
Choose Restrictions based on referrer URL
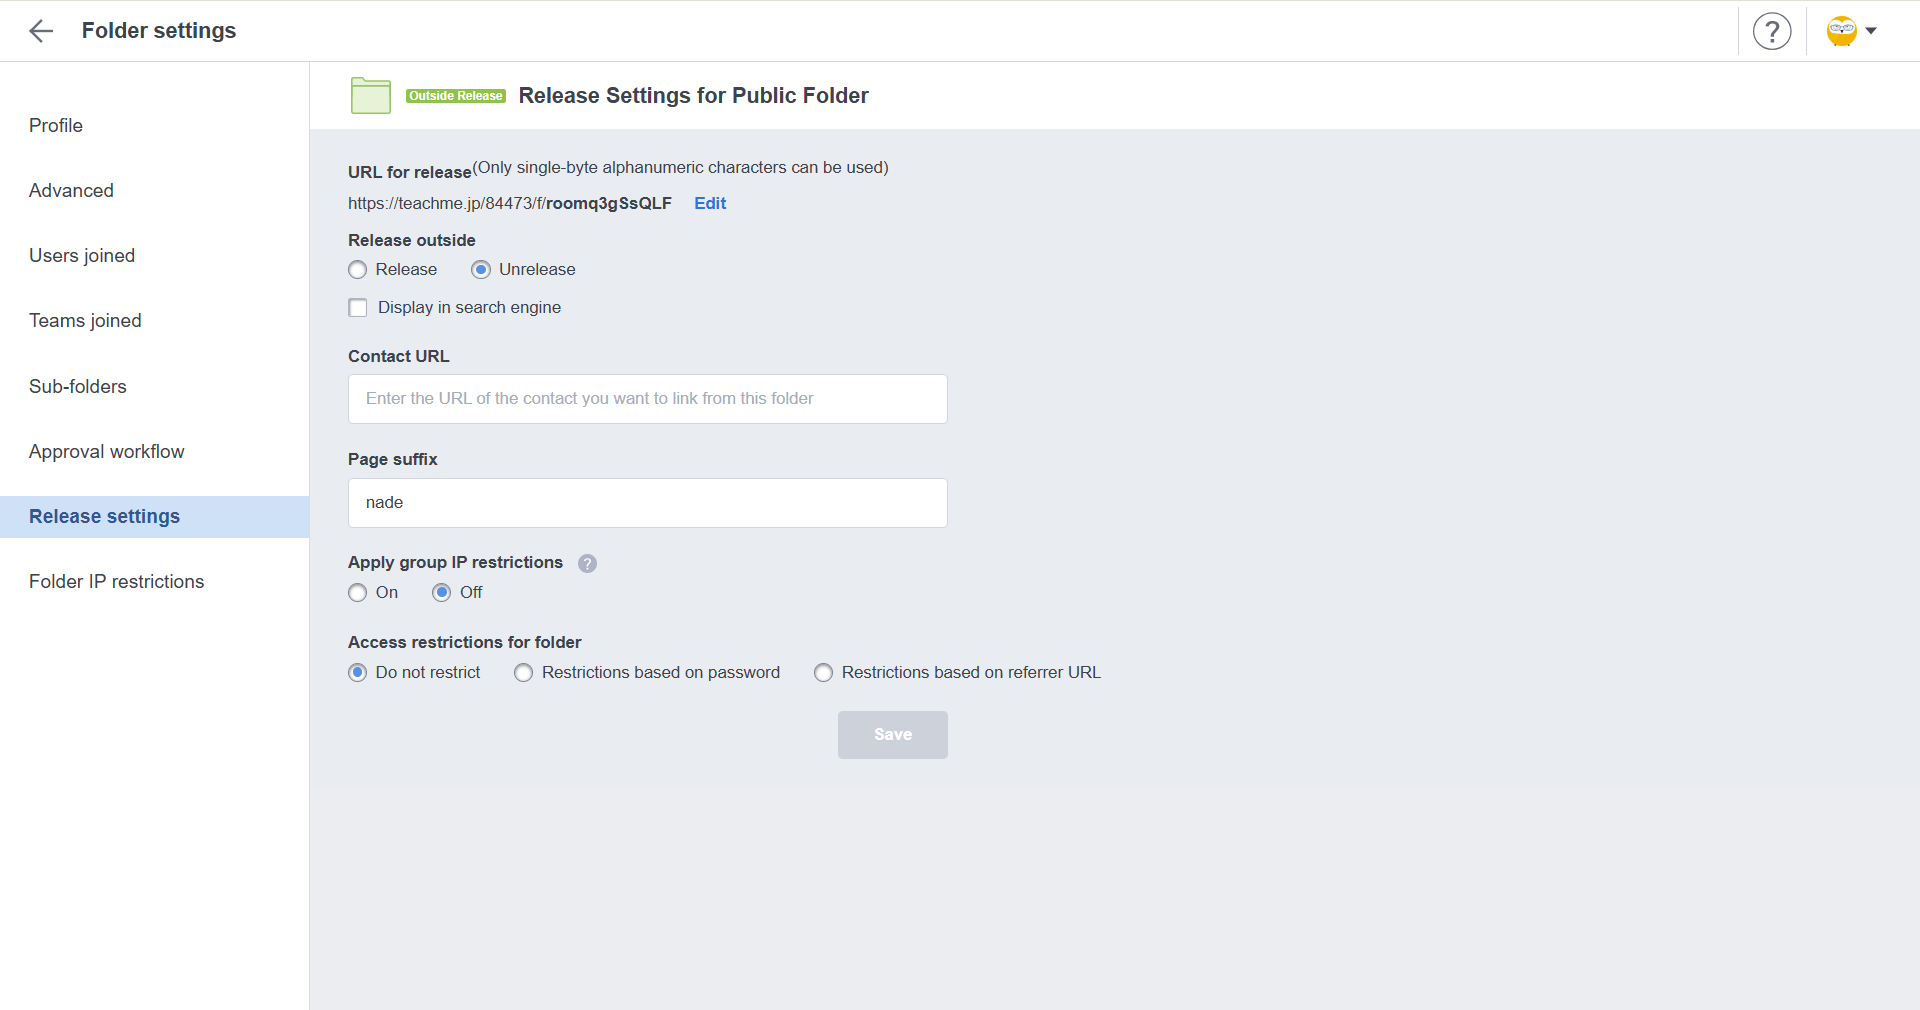click(x=823, y=673)
